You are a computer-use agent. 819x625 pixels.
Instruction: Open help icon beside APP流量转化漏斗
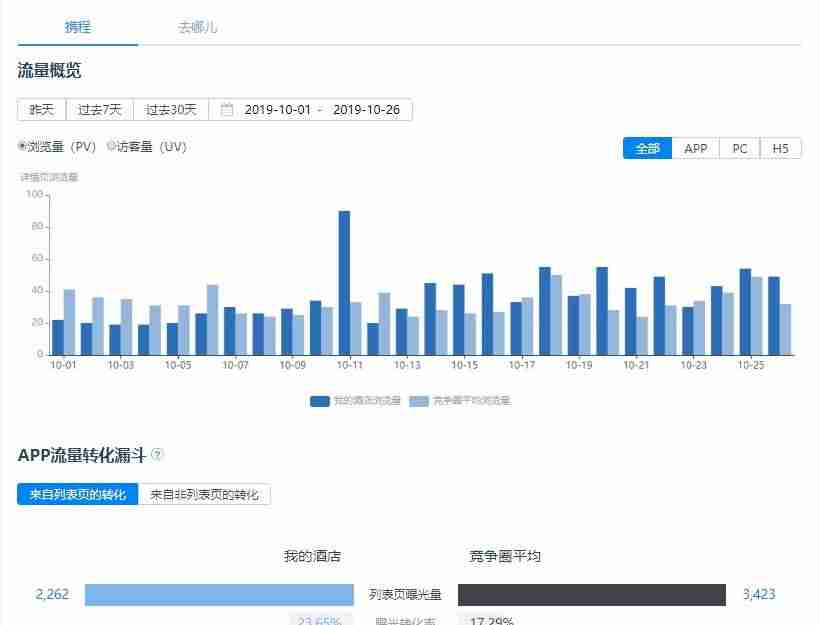coord(157,455)
